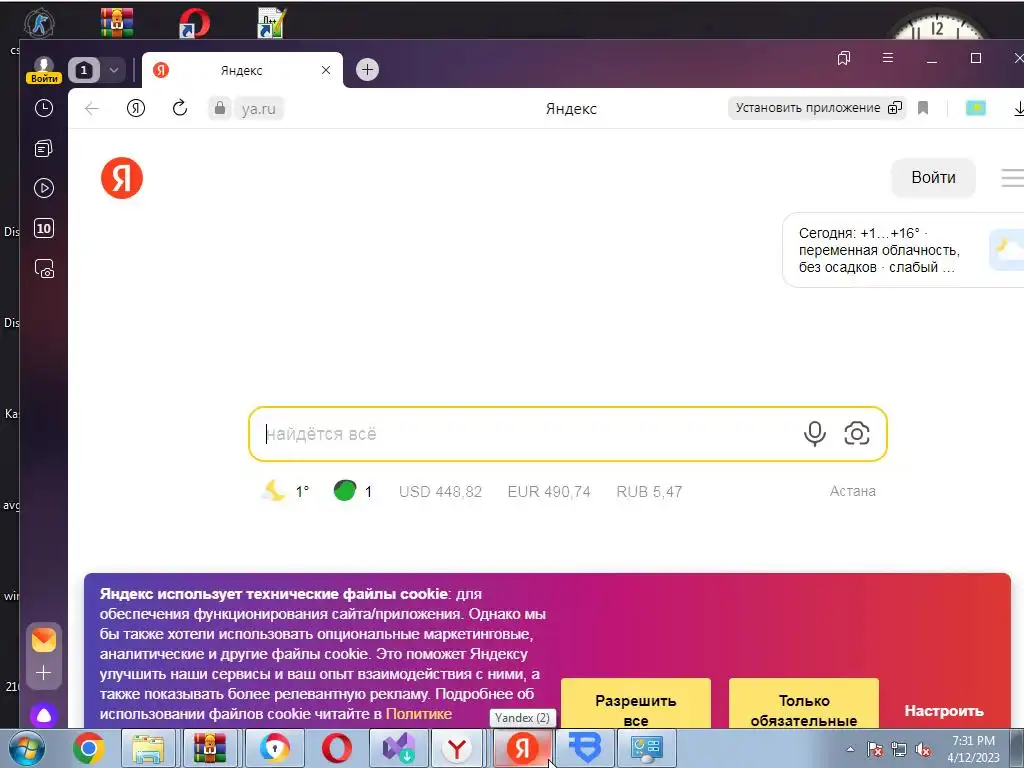The height and width of the screenshot is (768, 1024).
Task: Open the tab counter showing 1
Action: tap(84, 70)
